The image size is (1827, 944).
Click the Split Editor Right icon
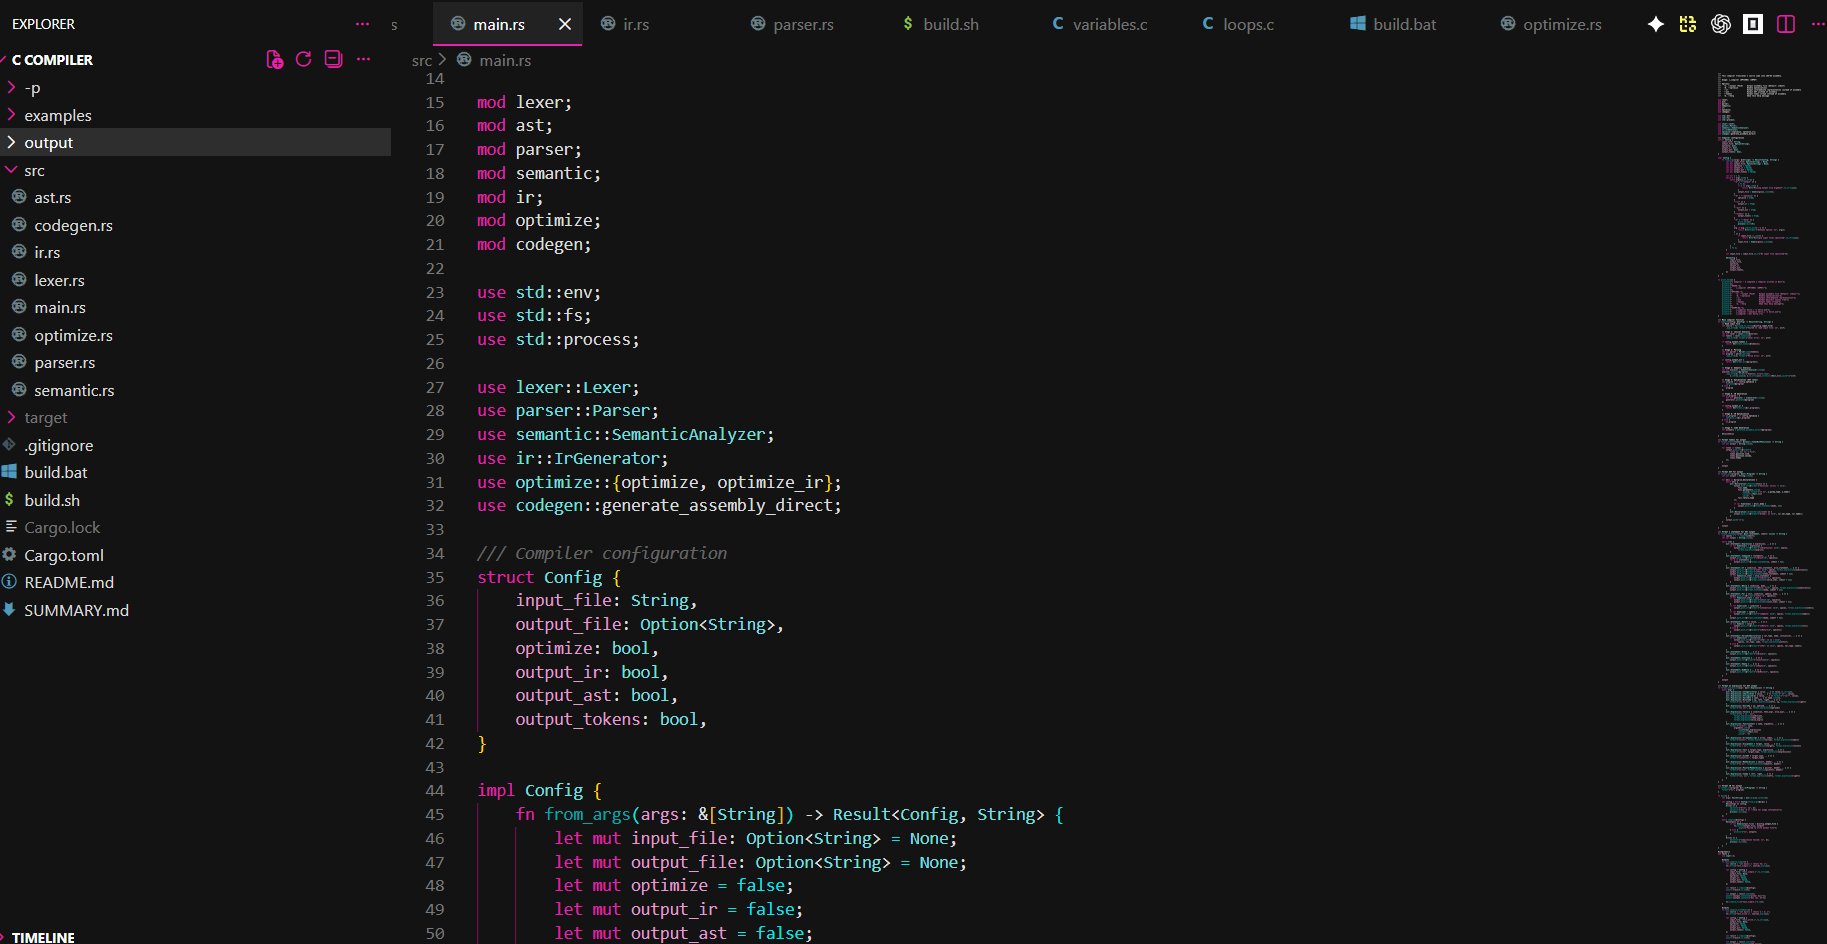[1786, 24]
